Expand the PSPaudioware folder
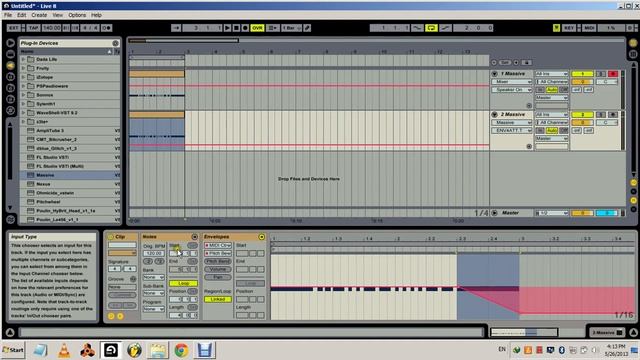 coord(23,86)
